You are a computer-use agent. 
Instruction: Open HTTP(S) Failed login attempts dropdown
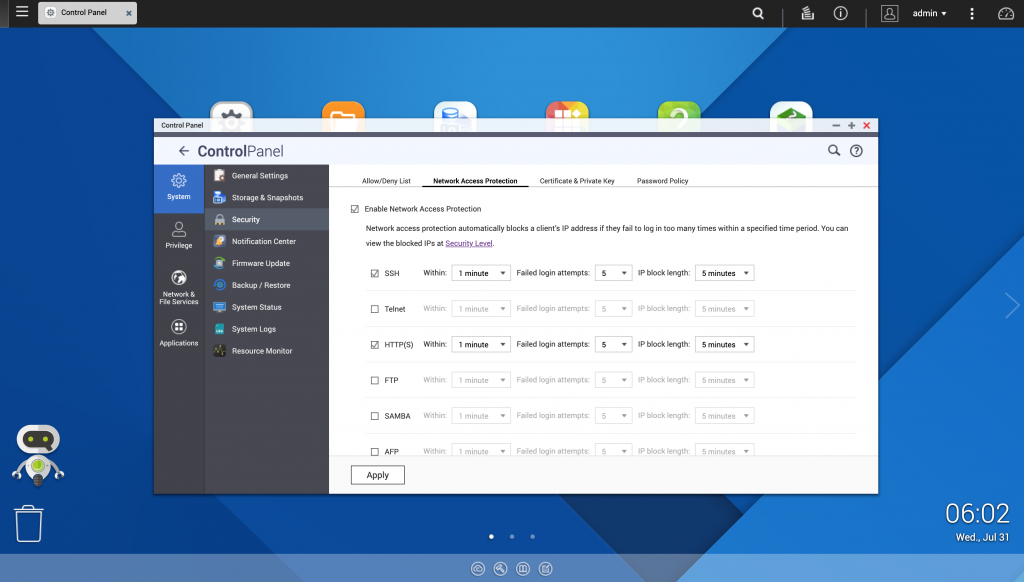click(613, 345)
